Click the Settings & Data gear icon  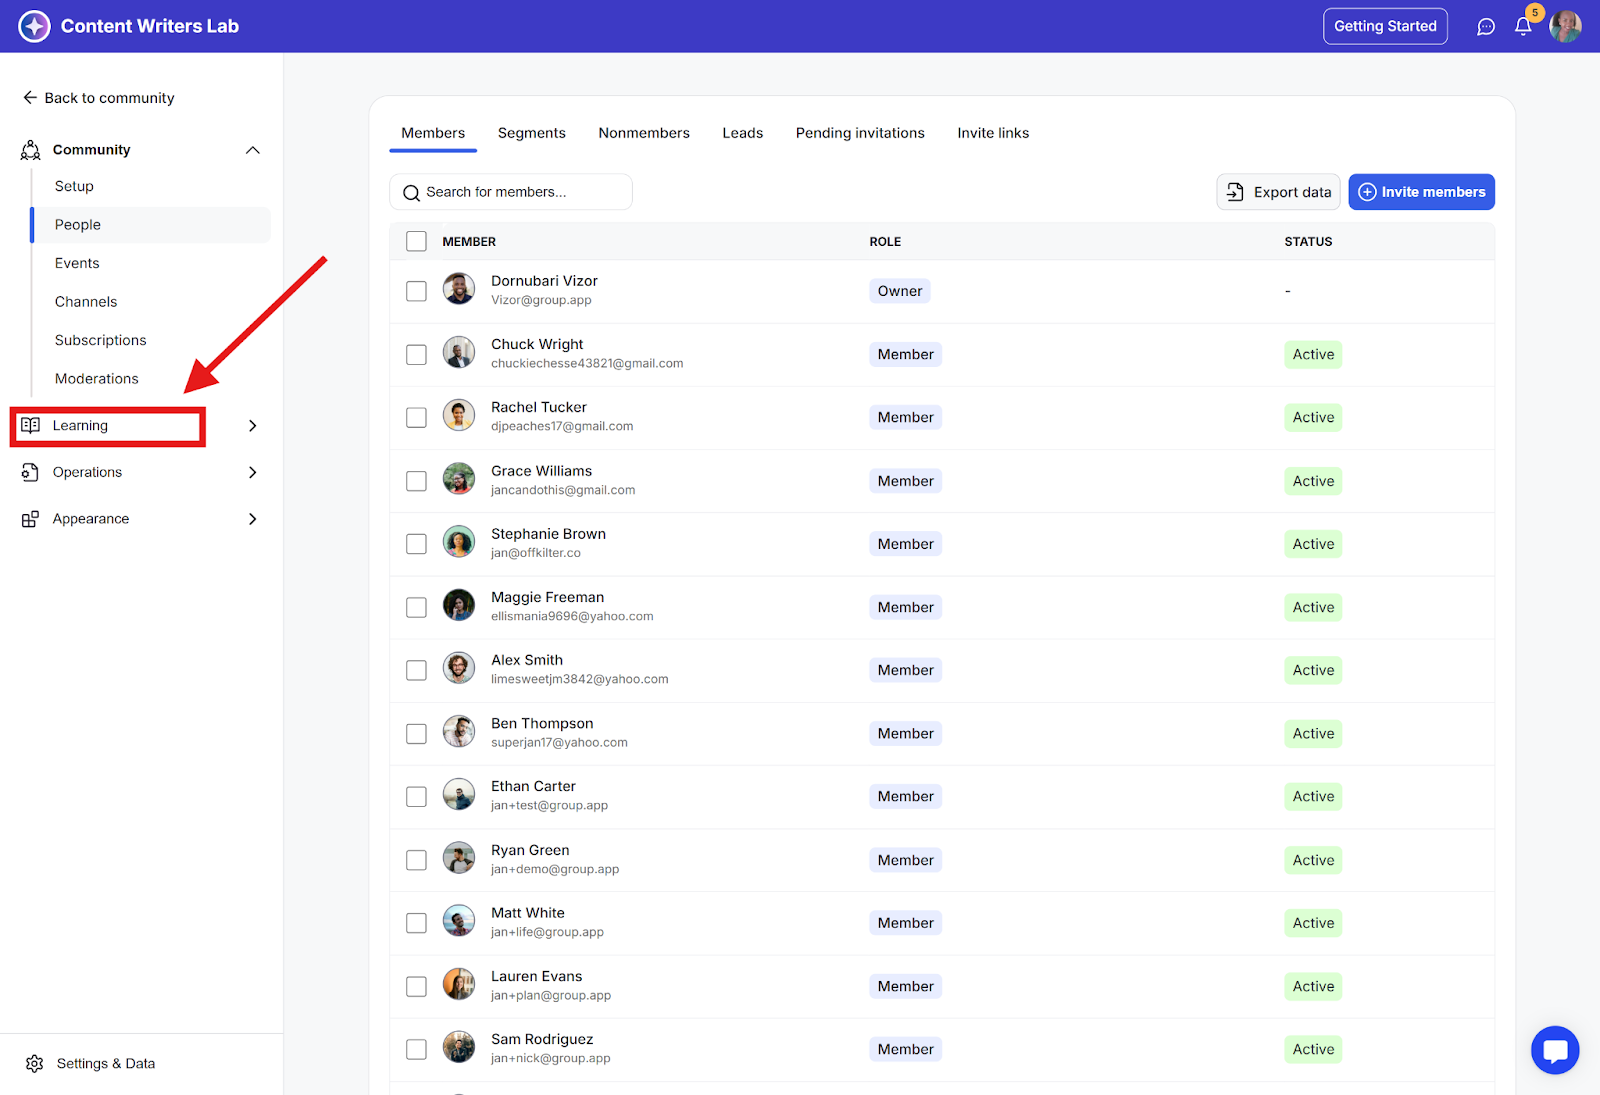point(35,1063)
